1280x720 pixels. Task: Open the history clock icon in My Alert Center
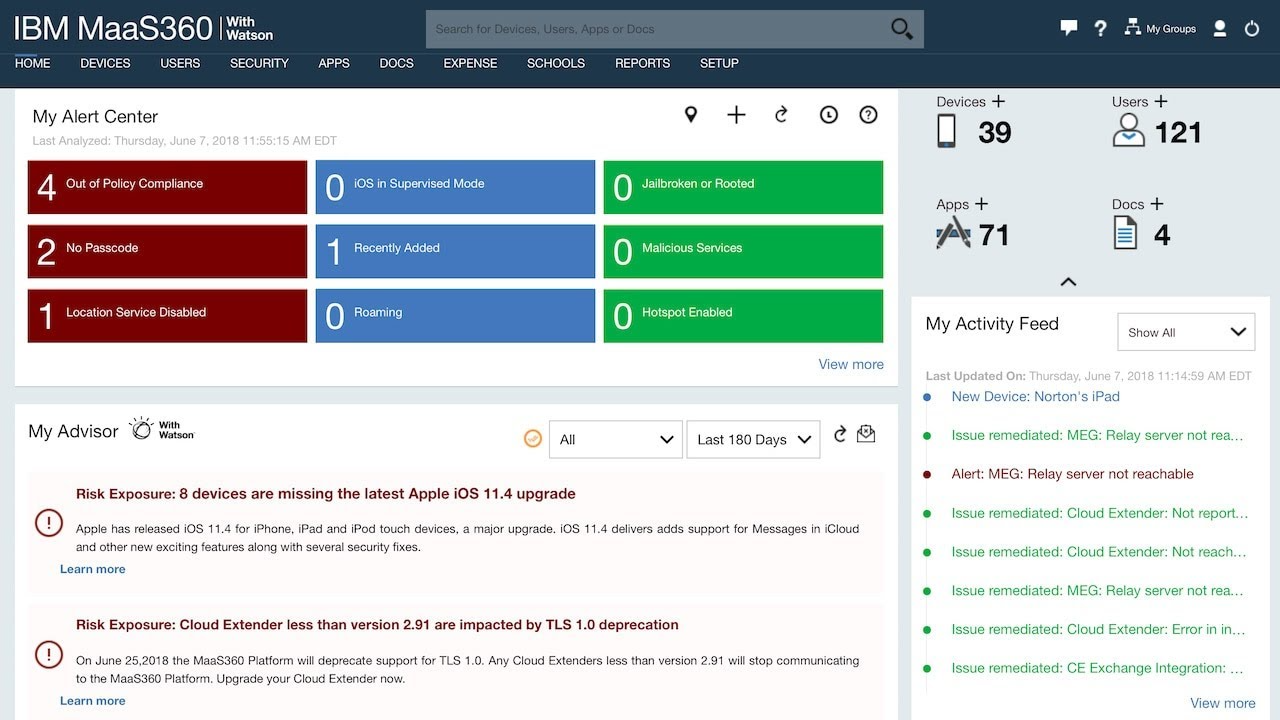[828, 114]
